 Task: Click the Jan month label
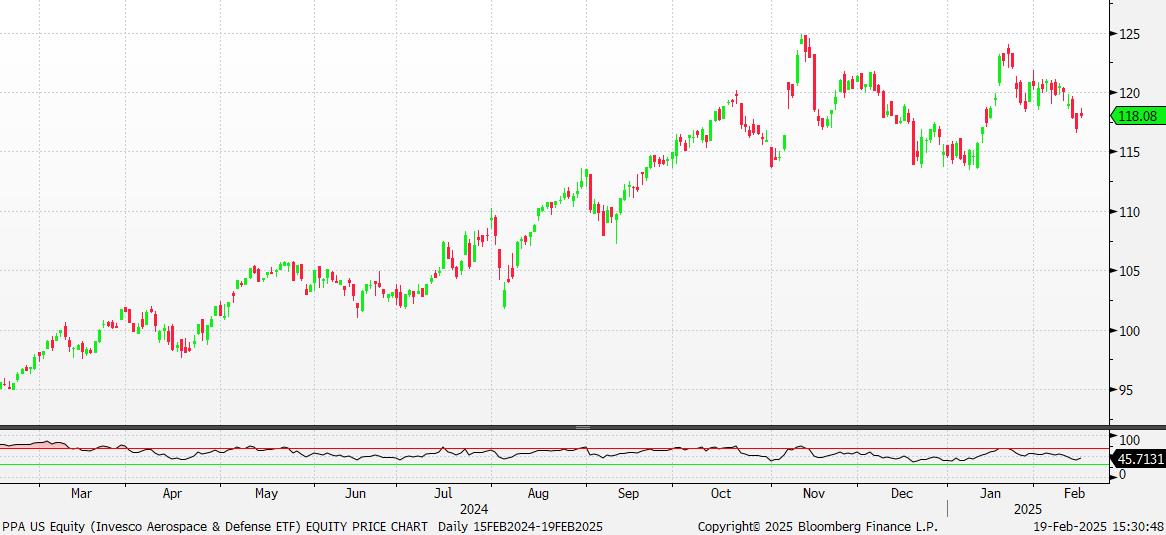(990, 493)
